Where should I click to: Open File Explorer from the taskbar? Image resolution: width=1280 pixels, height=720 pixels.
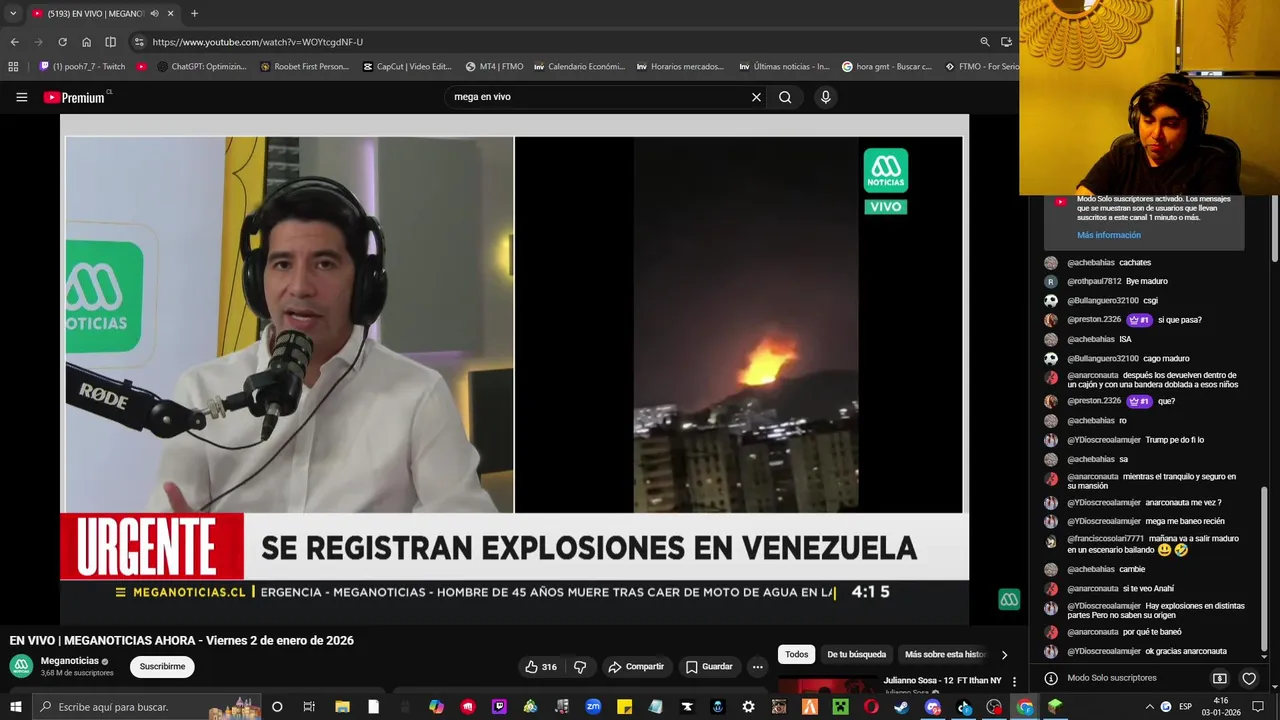pyautogui.click(x=342, y=707)
